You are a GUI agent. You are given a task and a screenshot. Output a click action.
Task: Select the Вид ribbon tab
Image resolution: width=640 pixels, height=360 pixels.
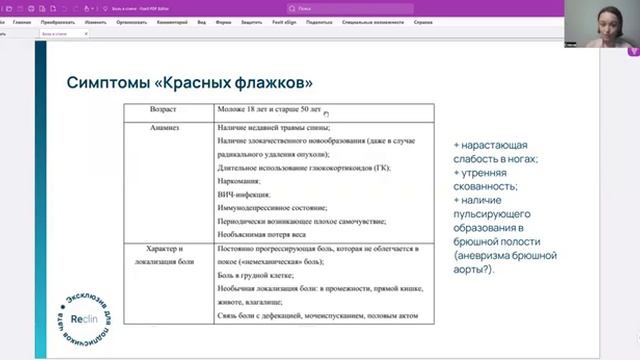tap(202, 22)
